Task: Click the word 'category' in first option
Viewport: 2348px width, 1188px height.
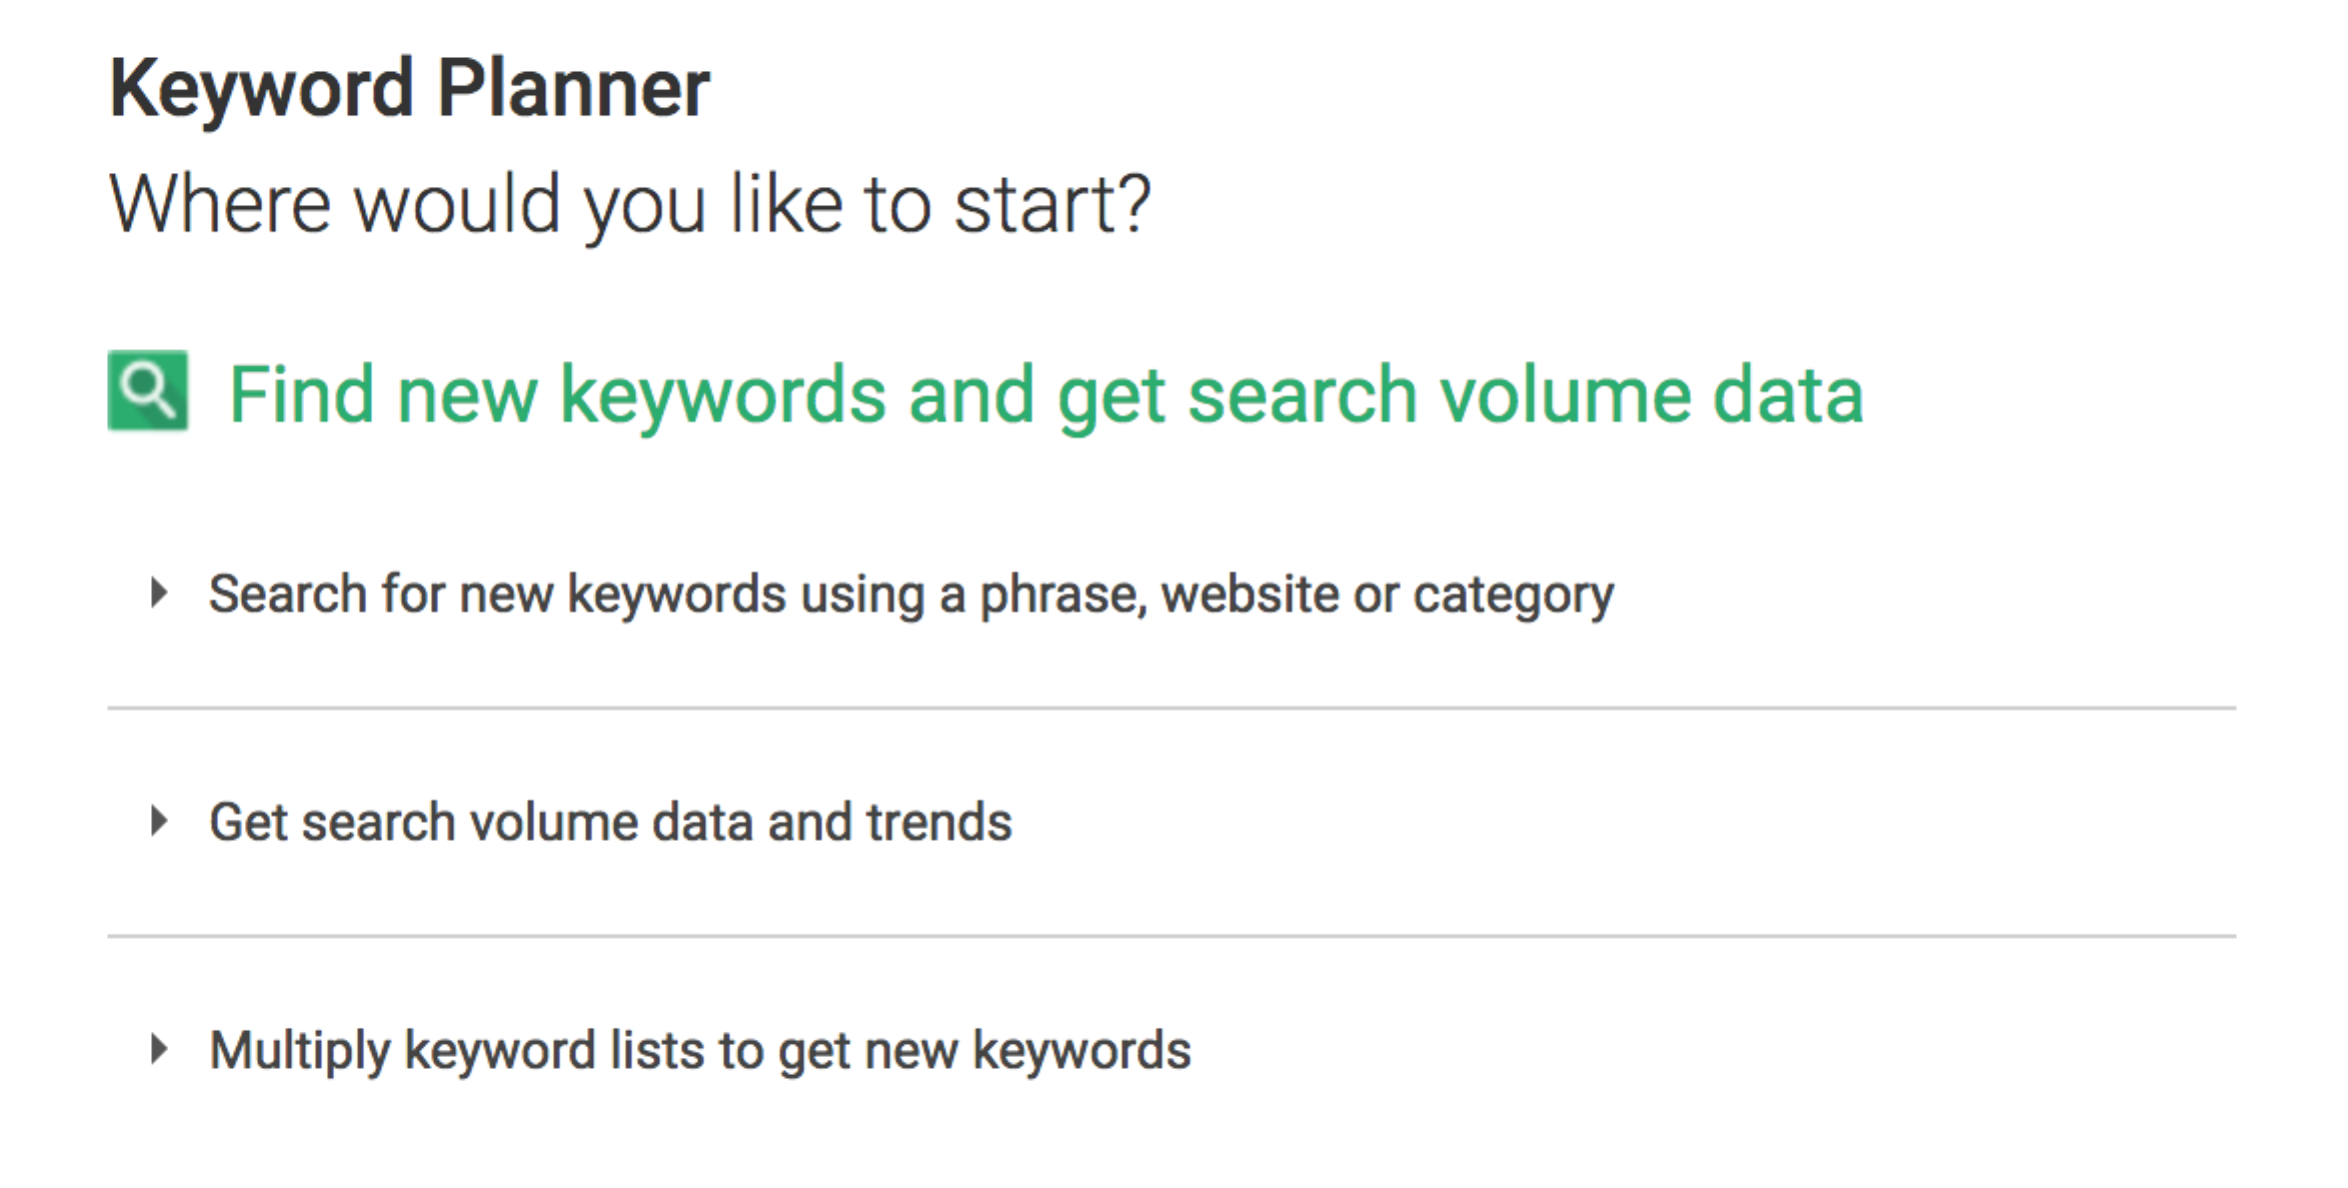Action: pos(1513,596)
